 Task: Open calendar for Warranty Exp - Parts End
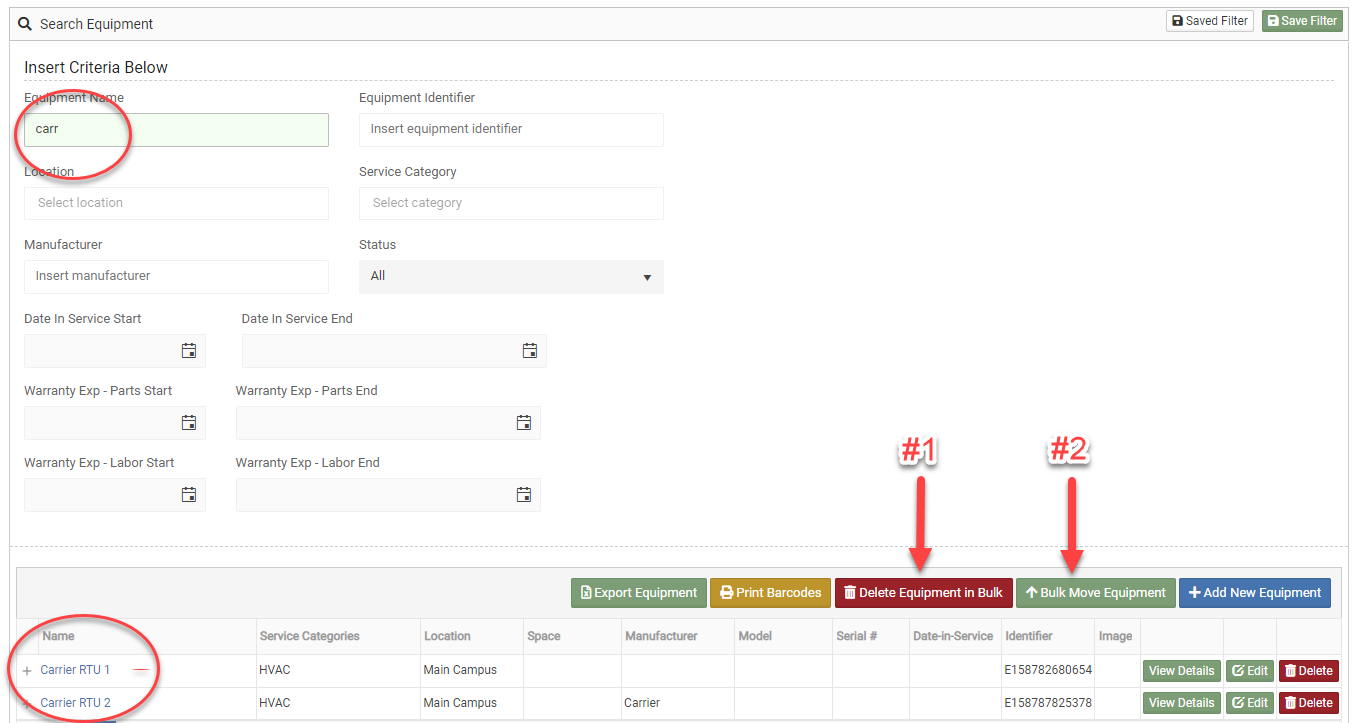pos(523,423)
